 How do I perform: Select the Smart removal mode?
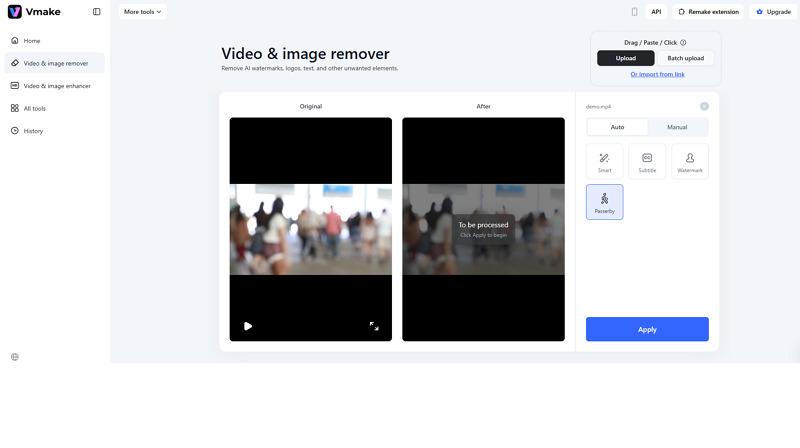pyautogui.click(x=604, y=161)
